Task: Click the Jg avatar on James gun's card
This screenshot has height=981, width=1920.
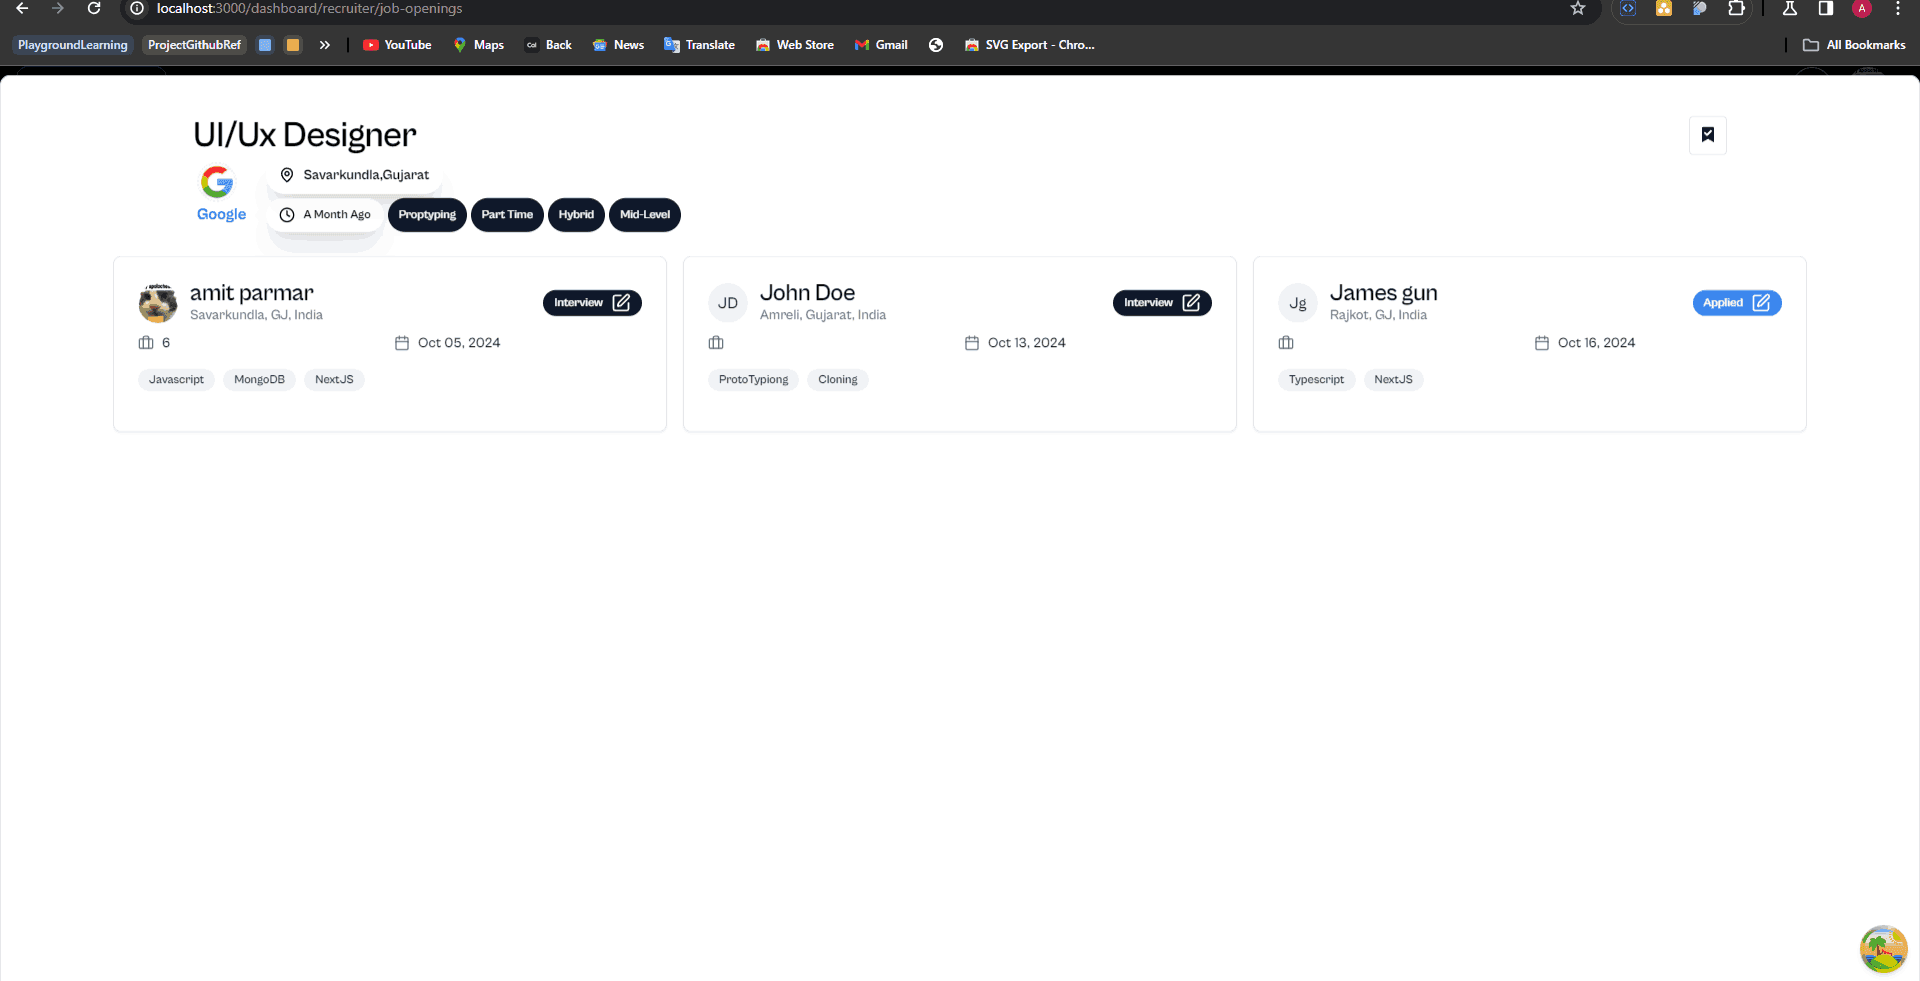Action: click(x=1298, y=303)
